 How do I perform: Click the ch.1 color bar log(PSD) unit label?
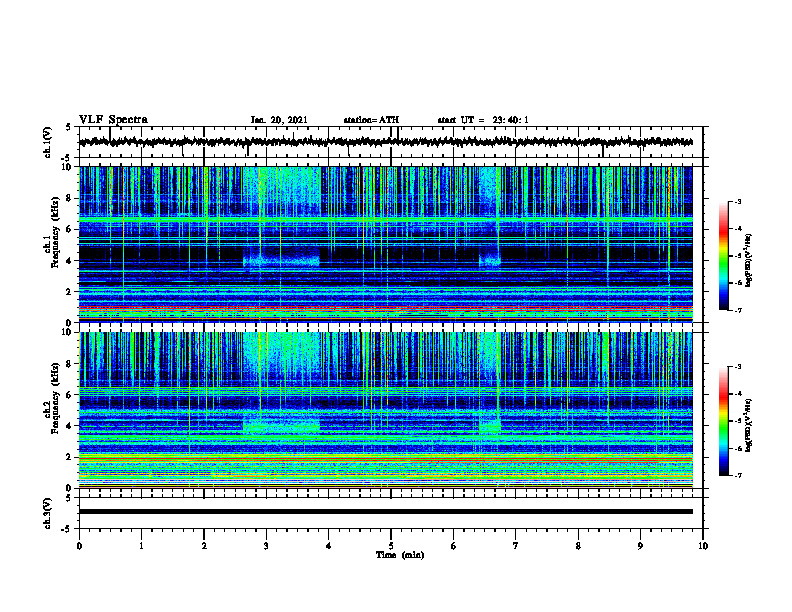[x=748, y=260]
